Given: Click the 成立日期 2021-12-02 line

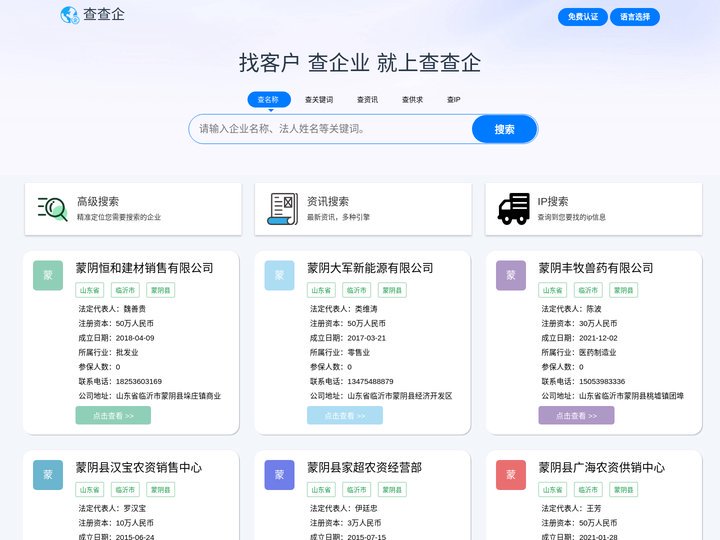Looking at the screenshot, I should pos(579,338).
